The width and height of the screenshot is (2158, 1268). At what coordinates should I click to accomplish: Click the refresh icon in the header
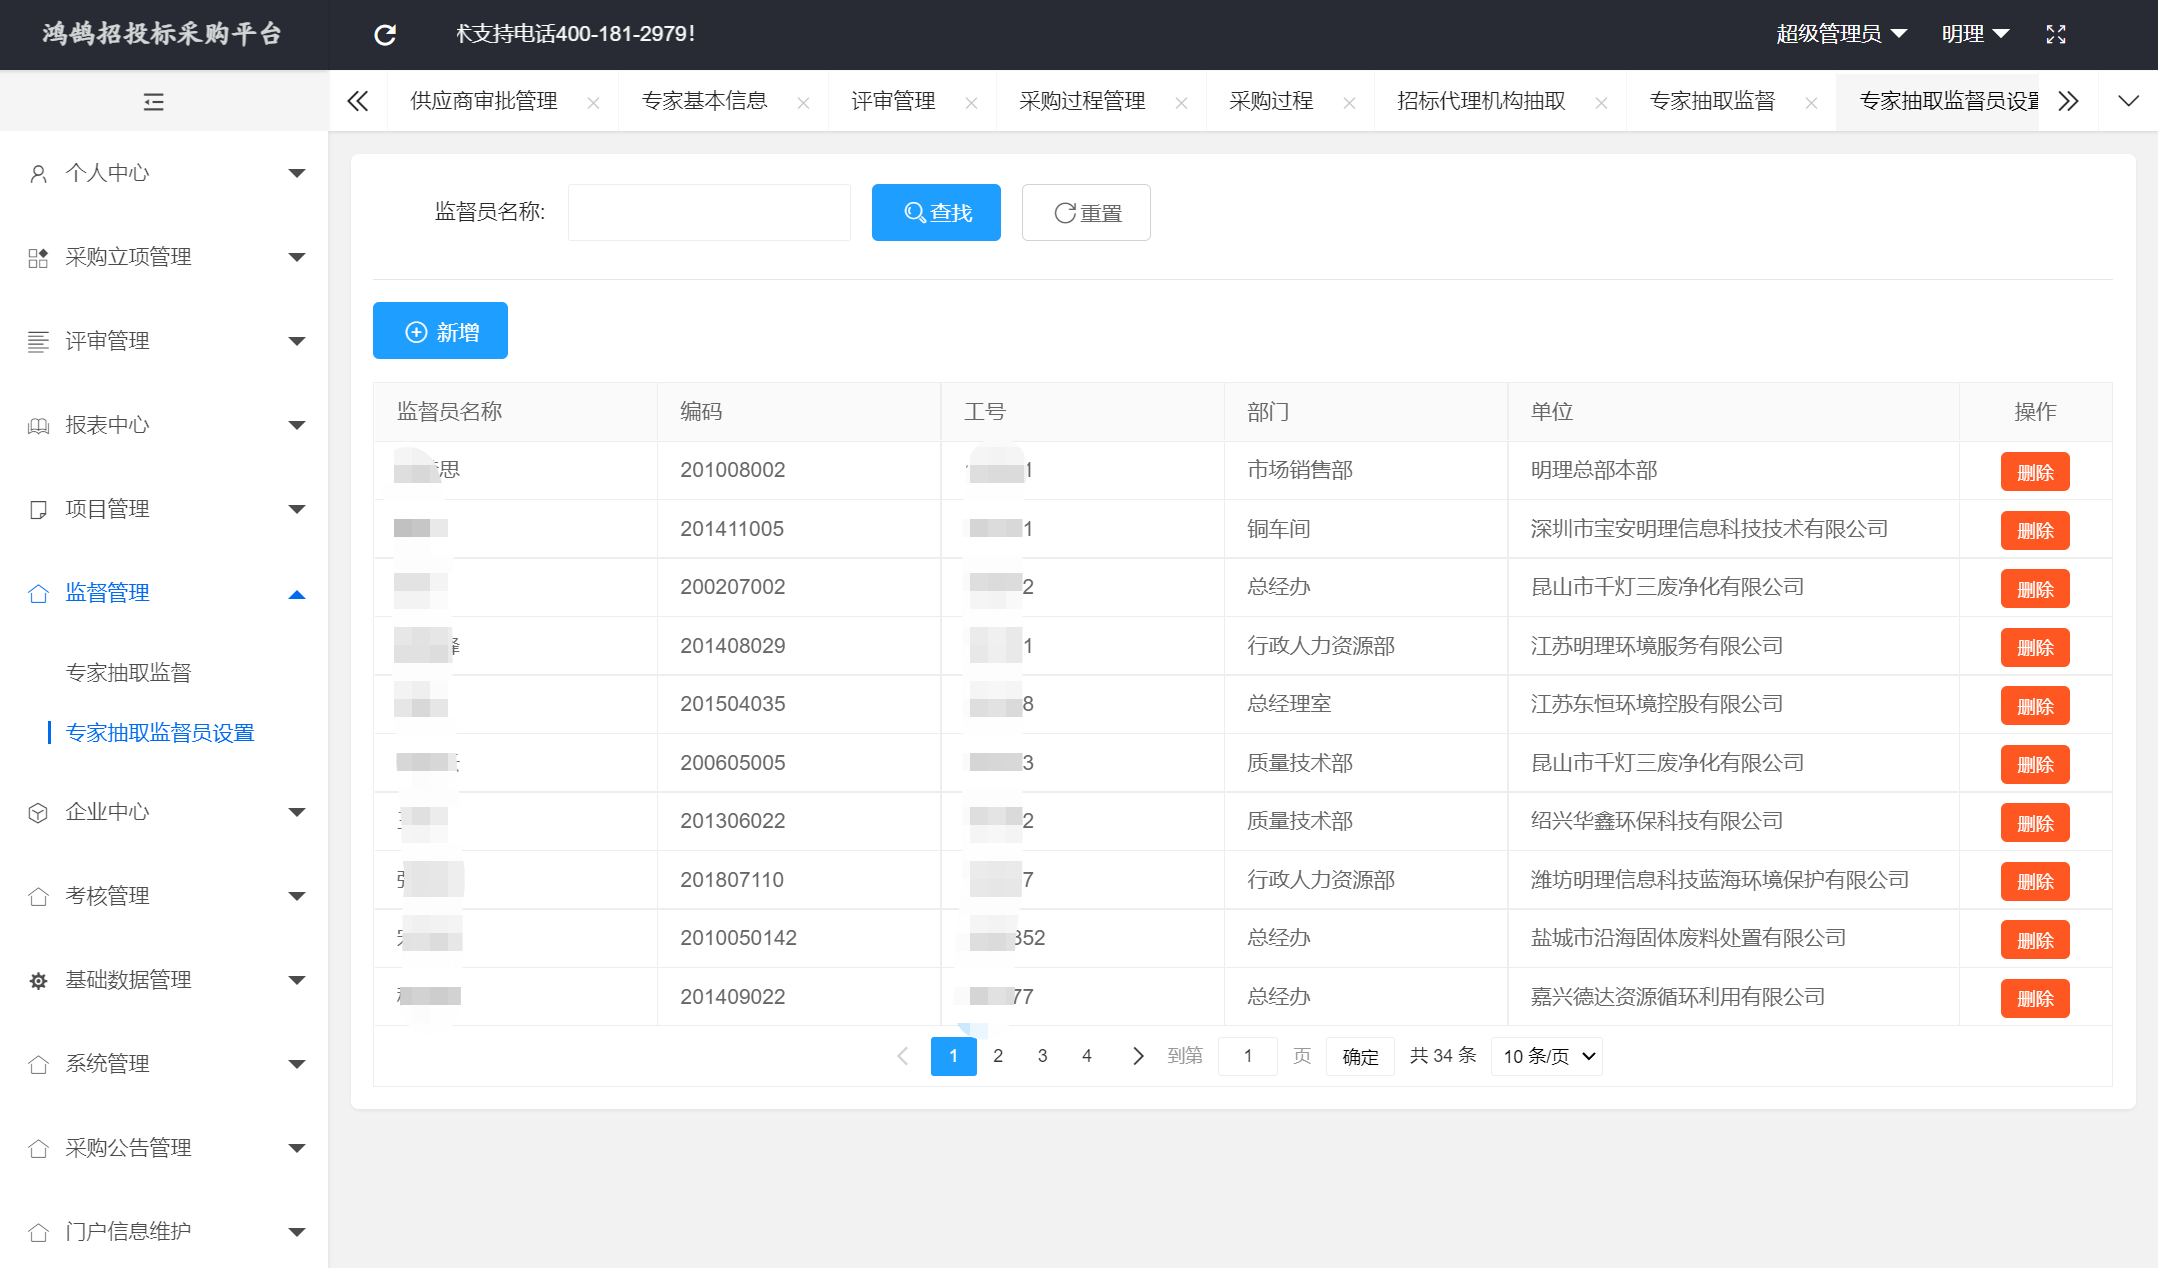385,35
